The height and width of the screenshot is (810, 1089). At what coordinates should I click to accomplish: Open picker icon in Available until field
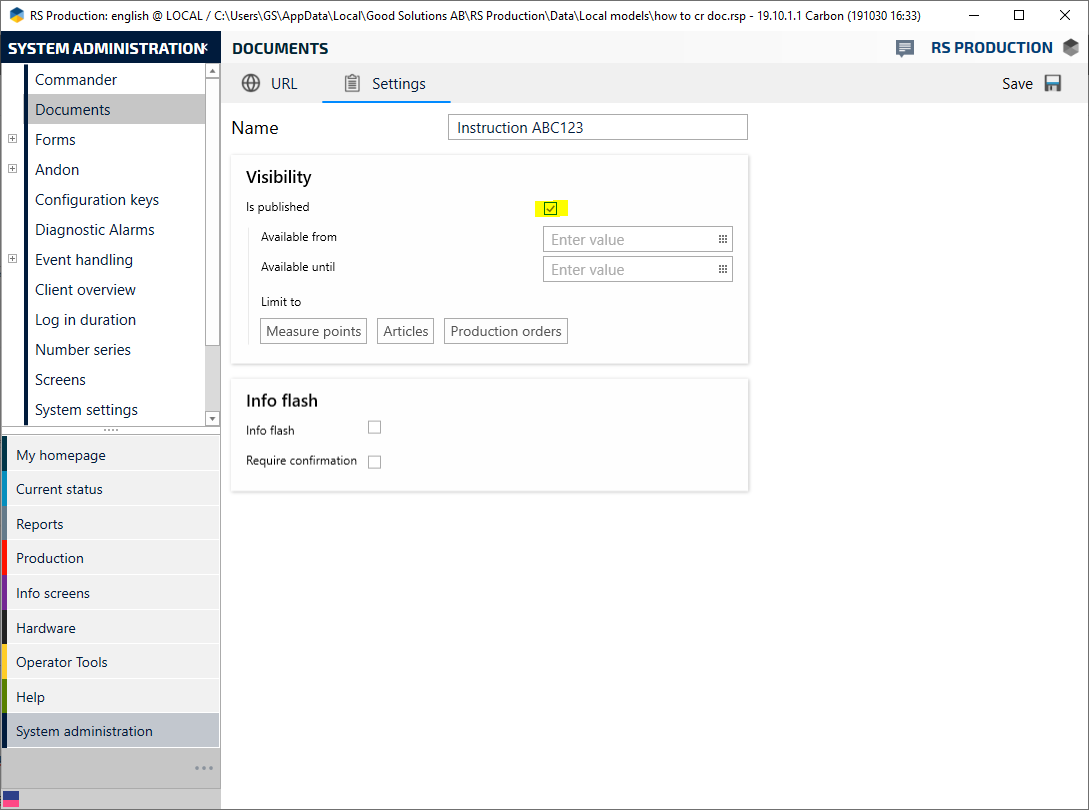(x=722, y=270)
